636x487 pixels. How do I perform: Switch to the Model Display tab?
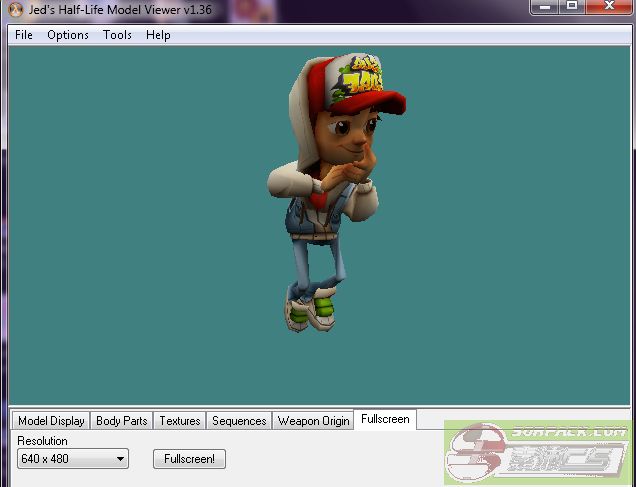51,420
